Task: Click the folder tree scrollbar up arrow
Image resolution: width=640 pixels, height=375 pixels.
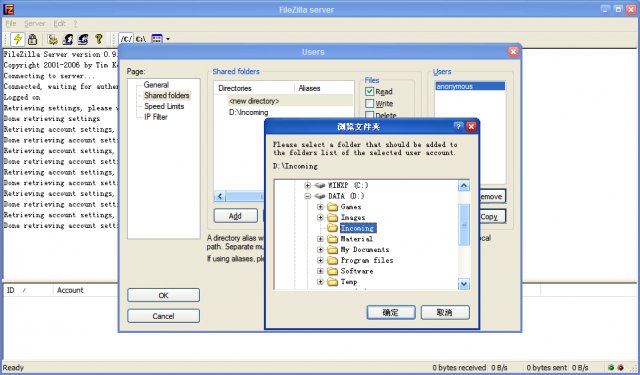Action: click(464, 186)
